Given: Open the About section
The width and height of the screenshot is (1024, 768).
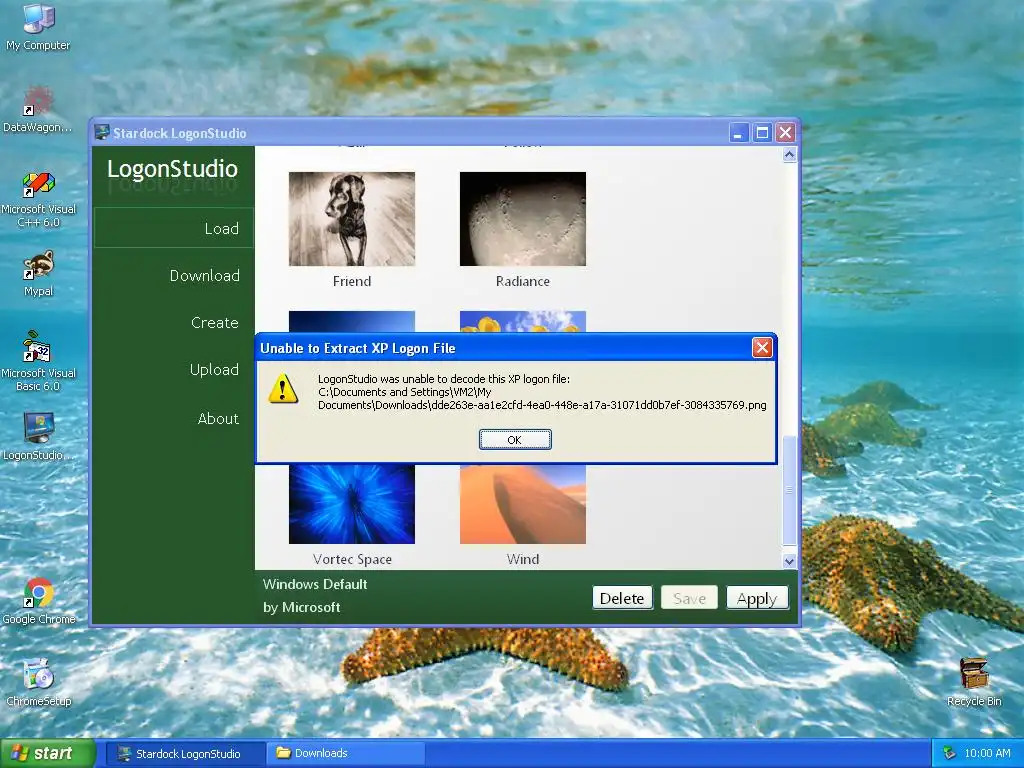Looking at the screenshot, I should (x=218, y=419).
